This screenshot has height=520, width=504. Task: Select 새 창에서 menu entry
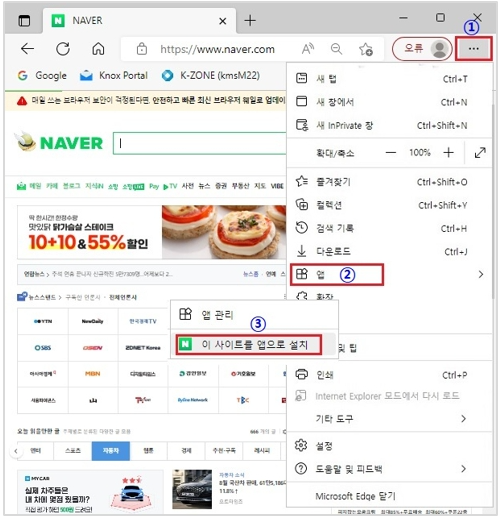click(x=389, y=102)
